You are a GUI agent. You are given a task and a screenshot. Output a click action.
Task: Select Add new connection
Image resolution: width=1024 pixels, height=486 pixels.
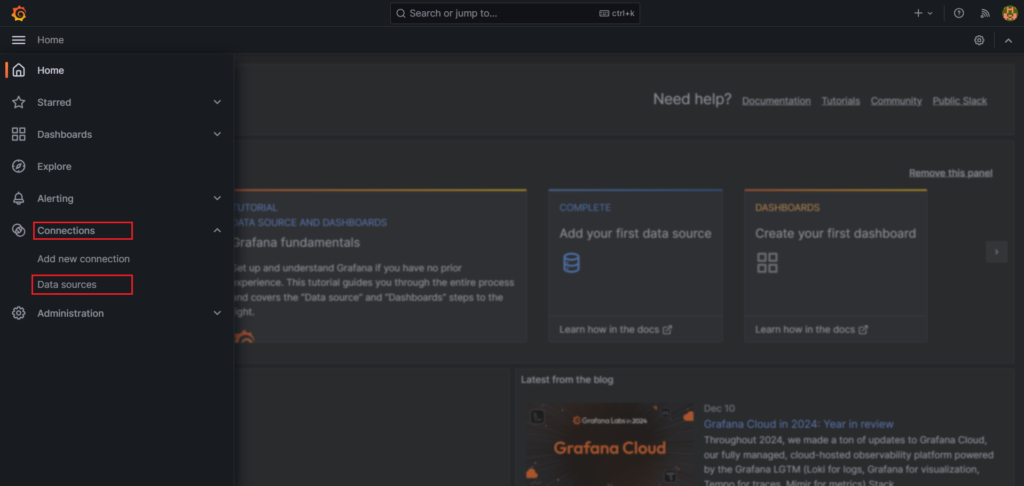(84, 259)
